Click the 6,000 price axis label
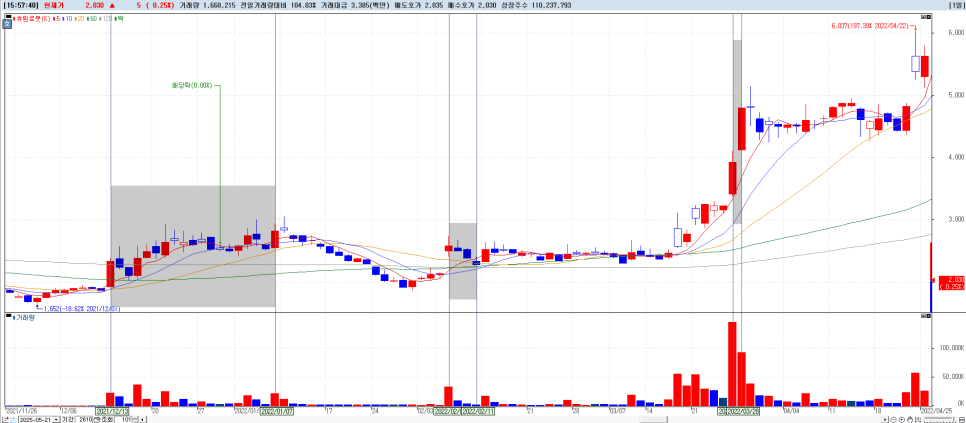Viewport: 966px width, 423px height. point(956,32)
